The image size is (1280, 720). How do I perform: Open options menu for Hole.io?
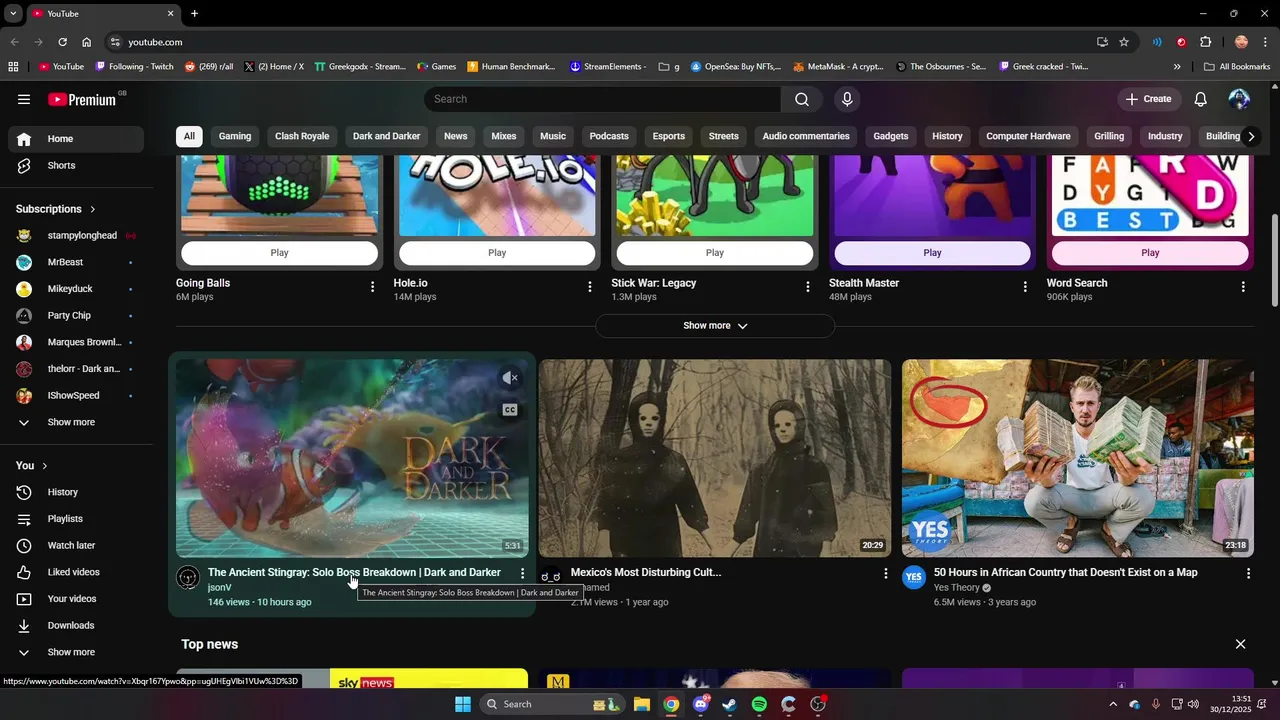click(590, 287)
